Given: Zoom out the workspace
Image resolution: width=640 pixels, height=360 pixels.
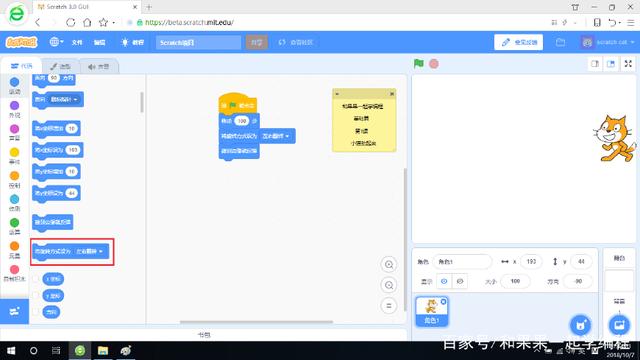Looking at the screenshot, I should (x=389, y=285).
